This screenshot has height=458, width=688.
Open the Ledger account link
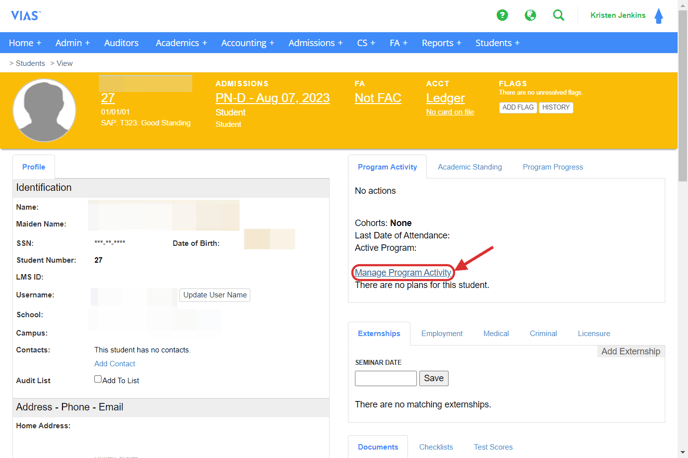(445, 98)
